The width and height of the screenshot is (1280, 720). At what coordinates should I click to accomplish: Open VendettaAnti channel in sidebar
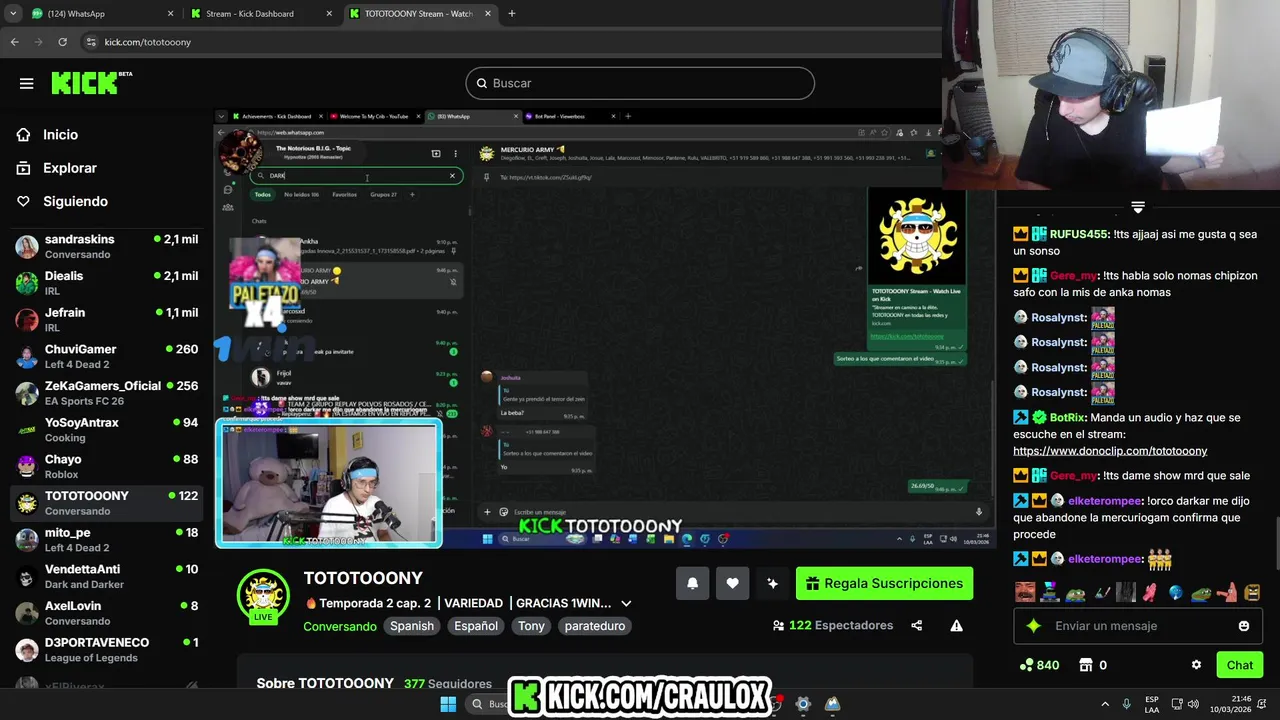point(106,577)
